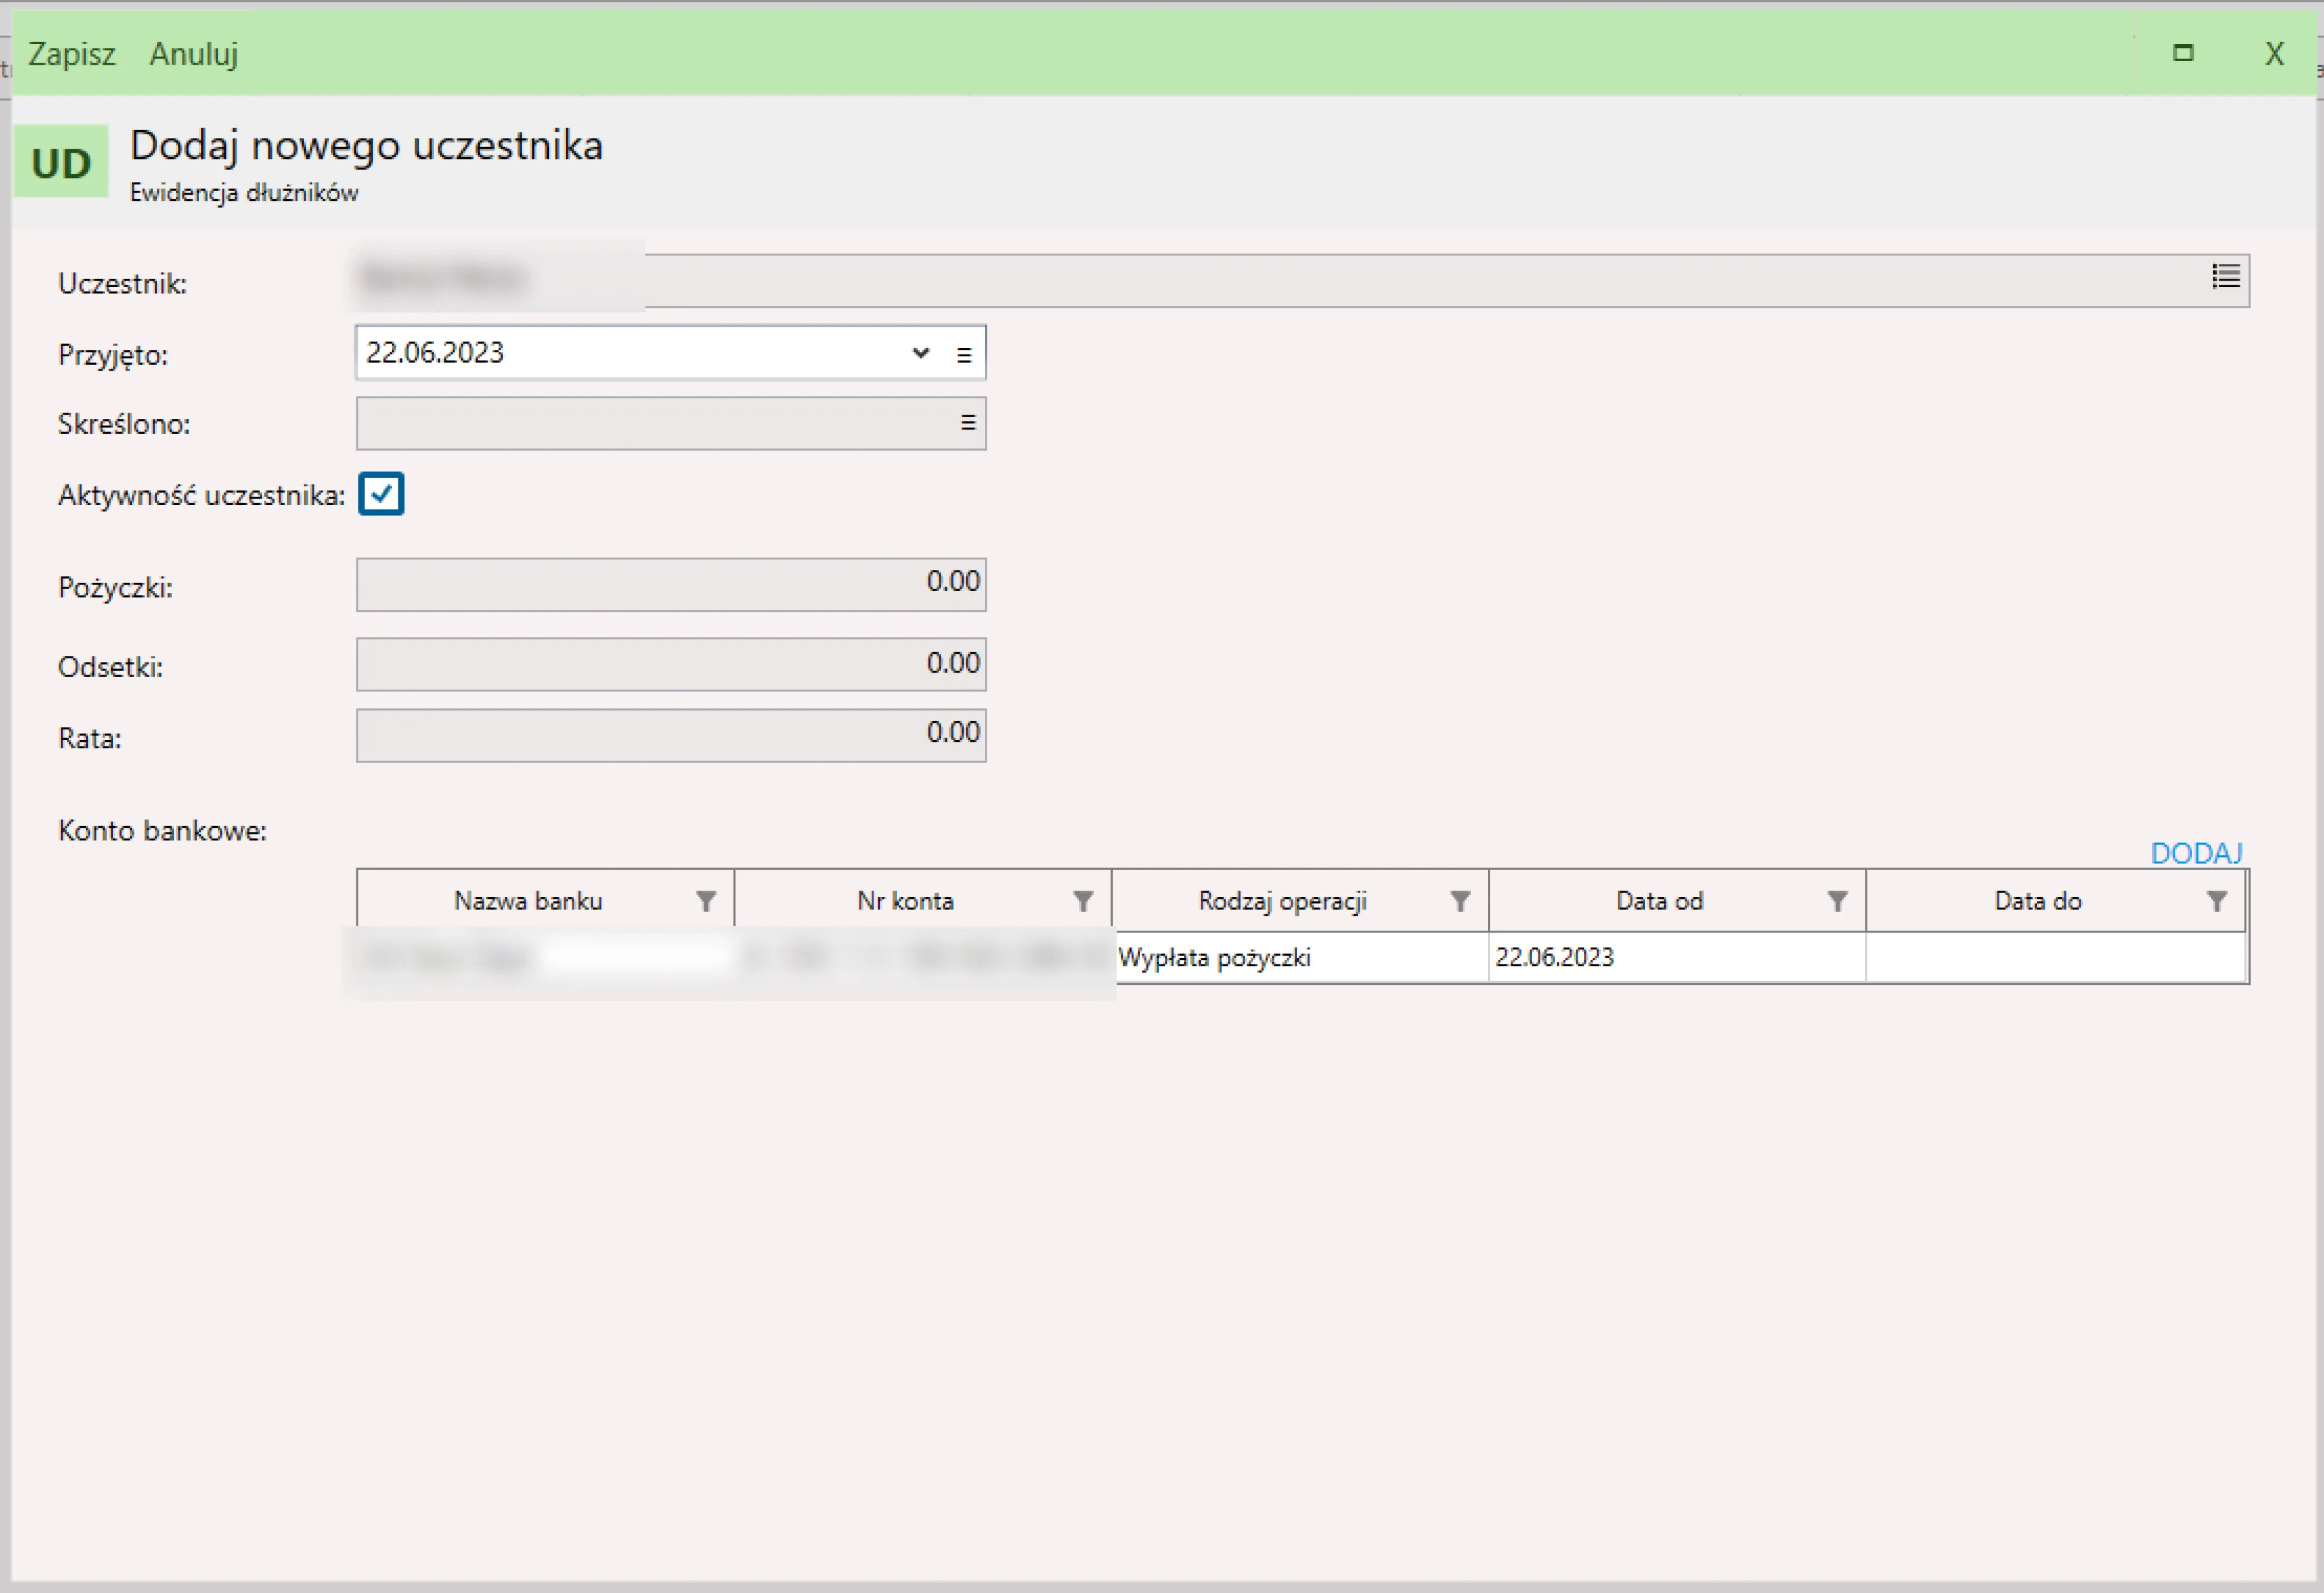This screenshot has height=1593, width=2324.
Task: Filter the Data od column
Action: pos(1837,901)
